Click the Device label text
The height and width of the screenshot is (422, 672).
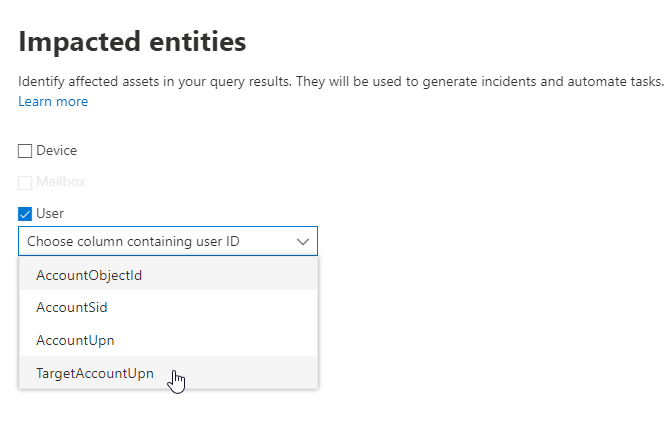pos(57,151)
